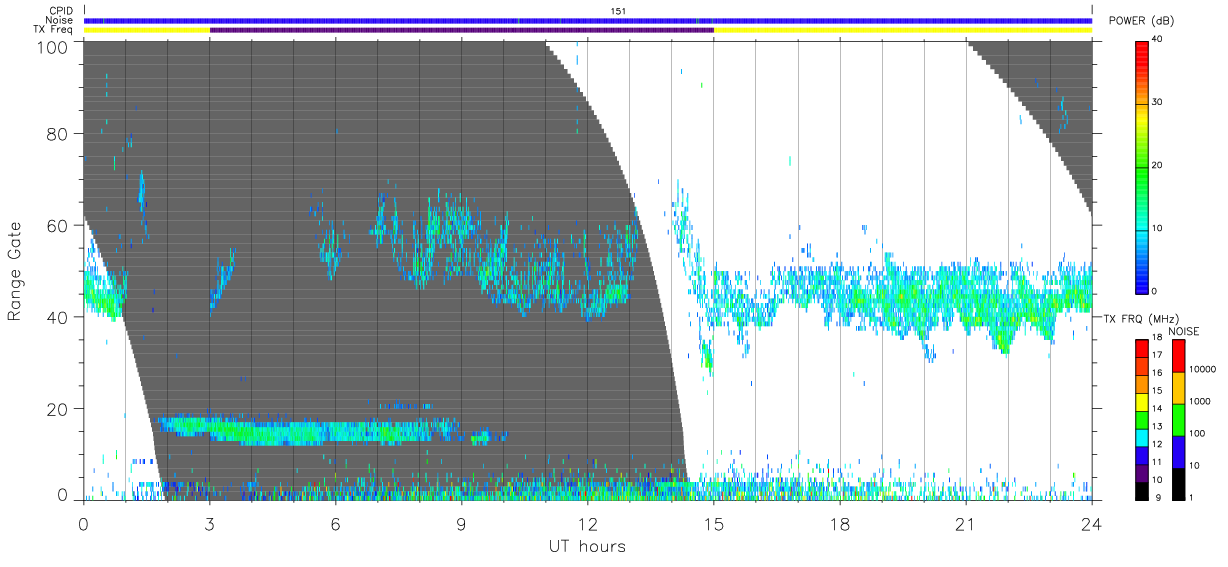Click the 24 tick label on UT hours axis

point(1092,524)
